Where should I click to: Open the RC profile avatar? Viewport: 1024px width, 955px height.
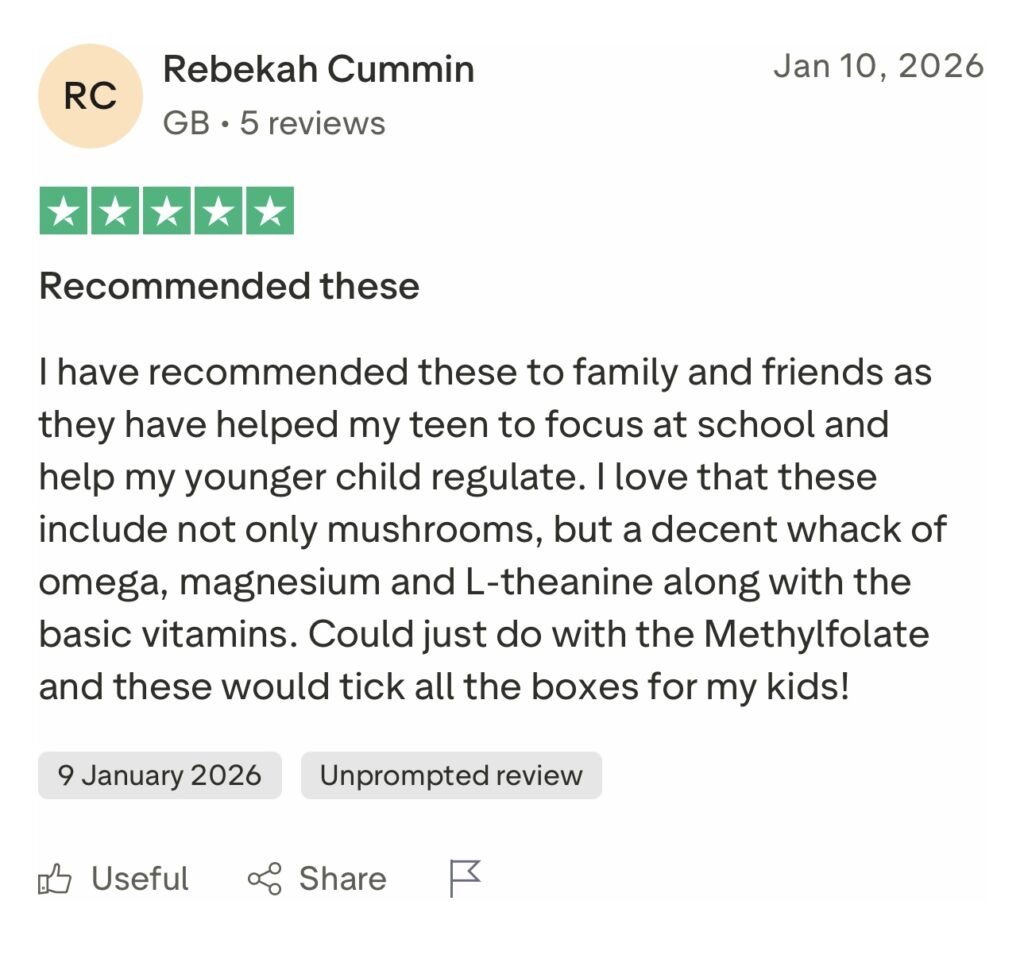pyautogui.click(x=90, y=96)
